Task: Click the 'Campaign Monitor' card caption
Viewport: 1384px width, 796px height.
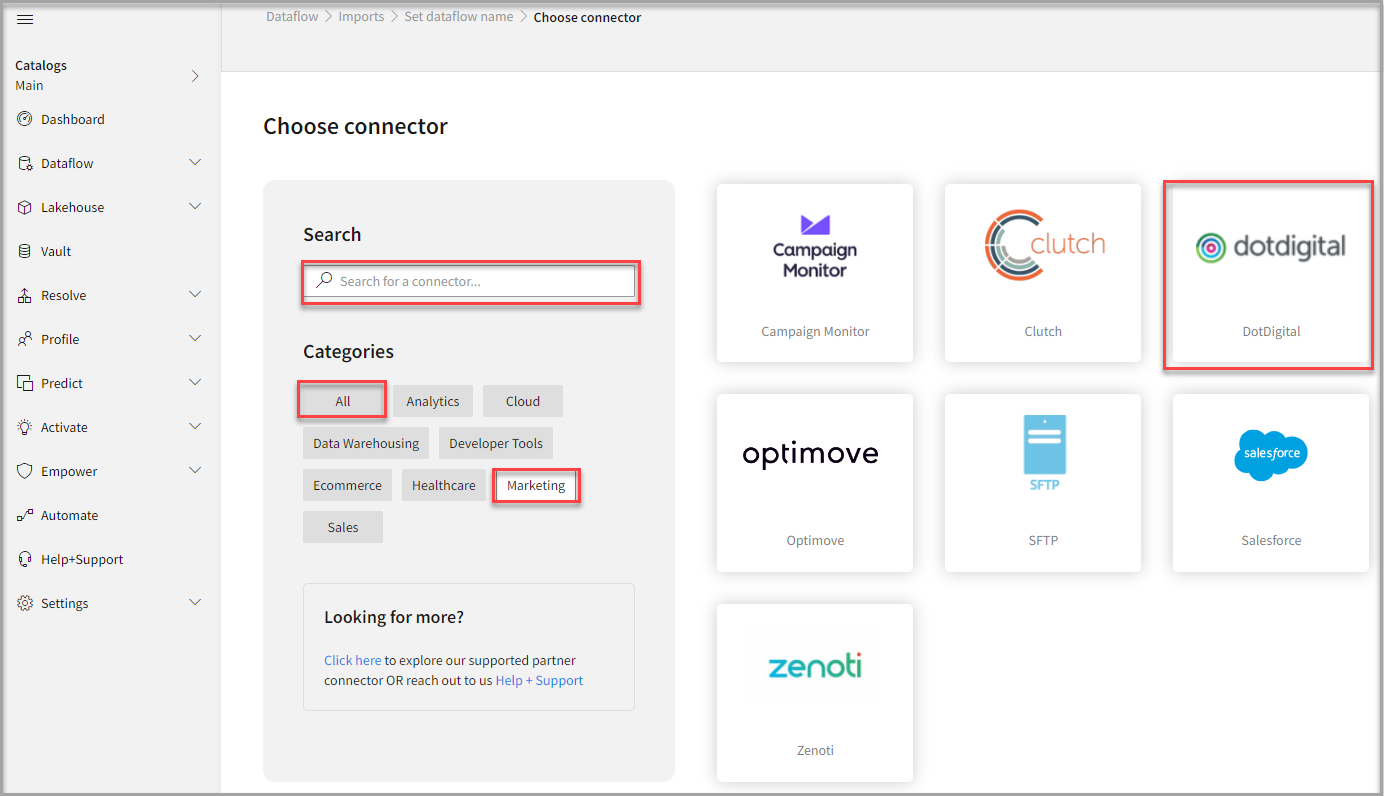Action: pos(815,331)
